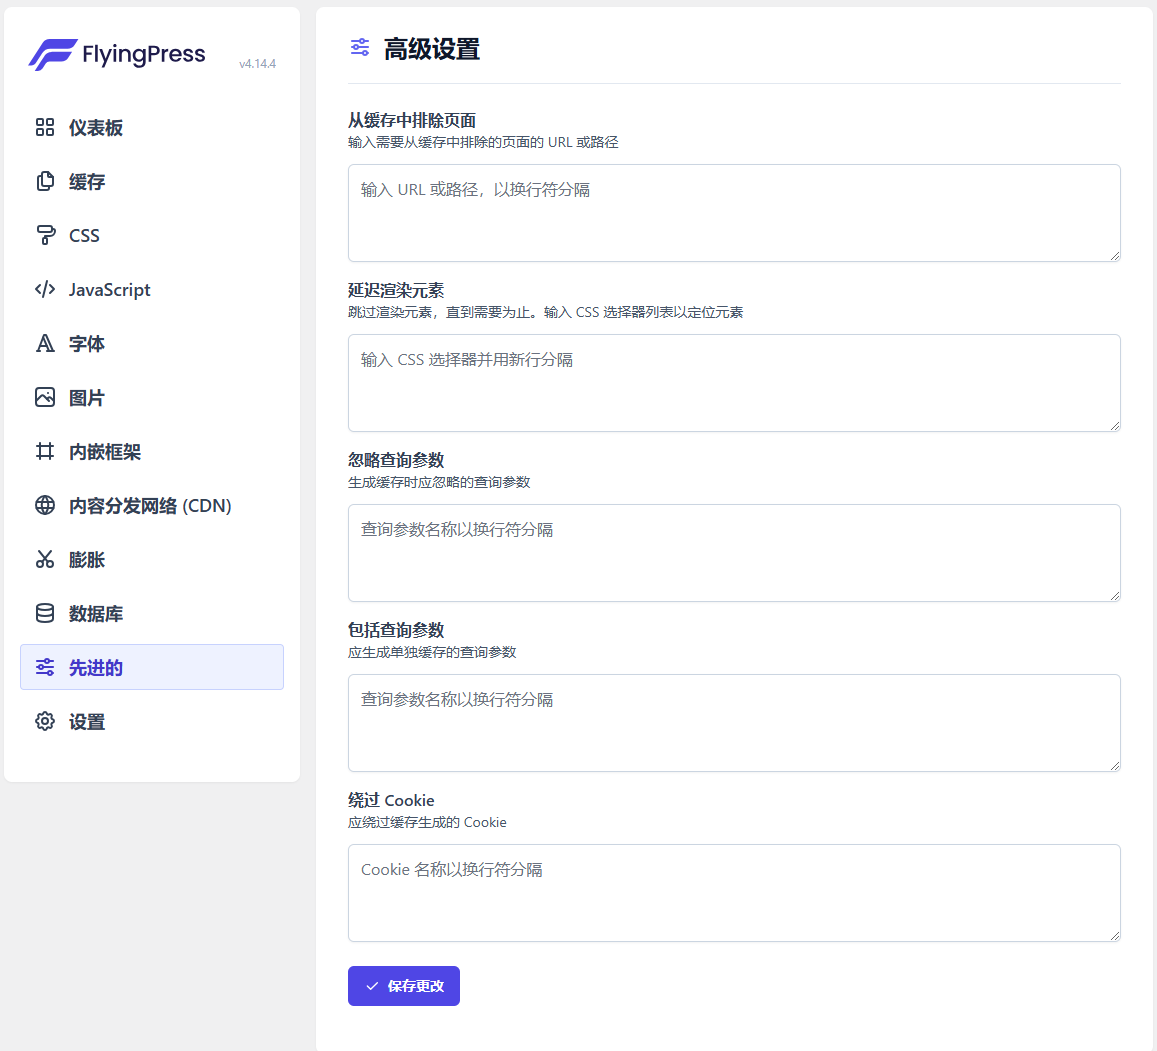
Task: Open 内嵌框架 via the hash icon
Action: click(44, 451)
